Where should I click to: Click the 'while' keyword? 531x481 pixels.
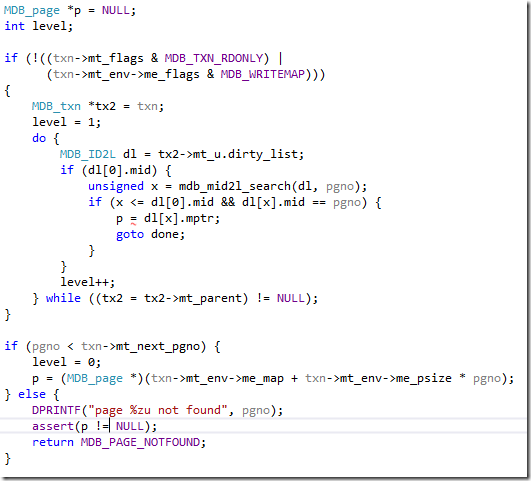point(63,298)
